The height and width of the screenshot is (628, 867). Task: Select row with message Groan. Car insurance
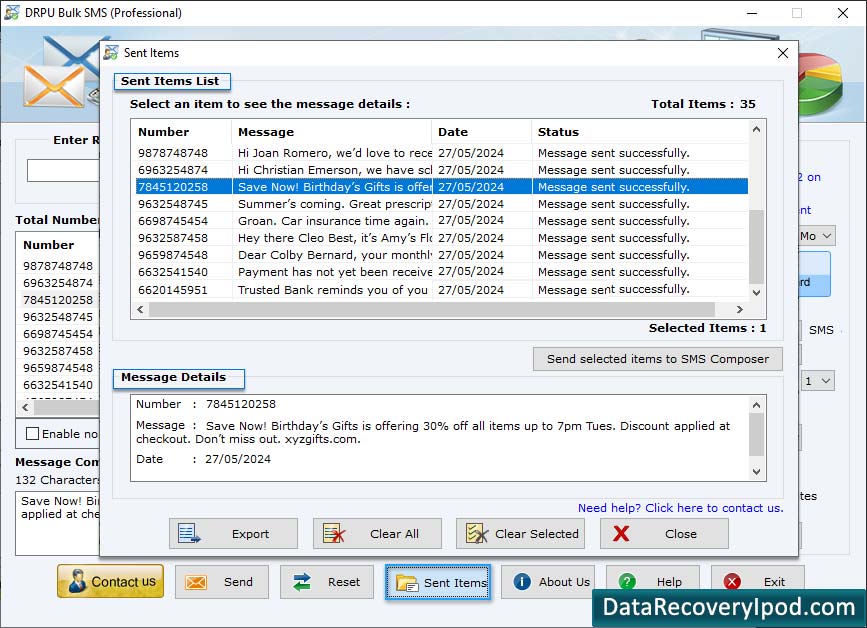pyautogui.click(x=442, y=221)
